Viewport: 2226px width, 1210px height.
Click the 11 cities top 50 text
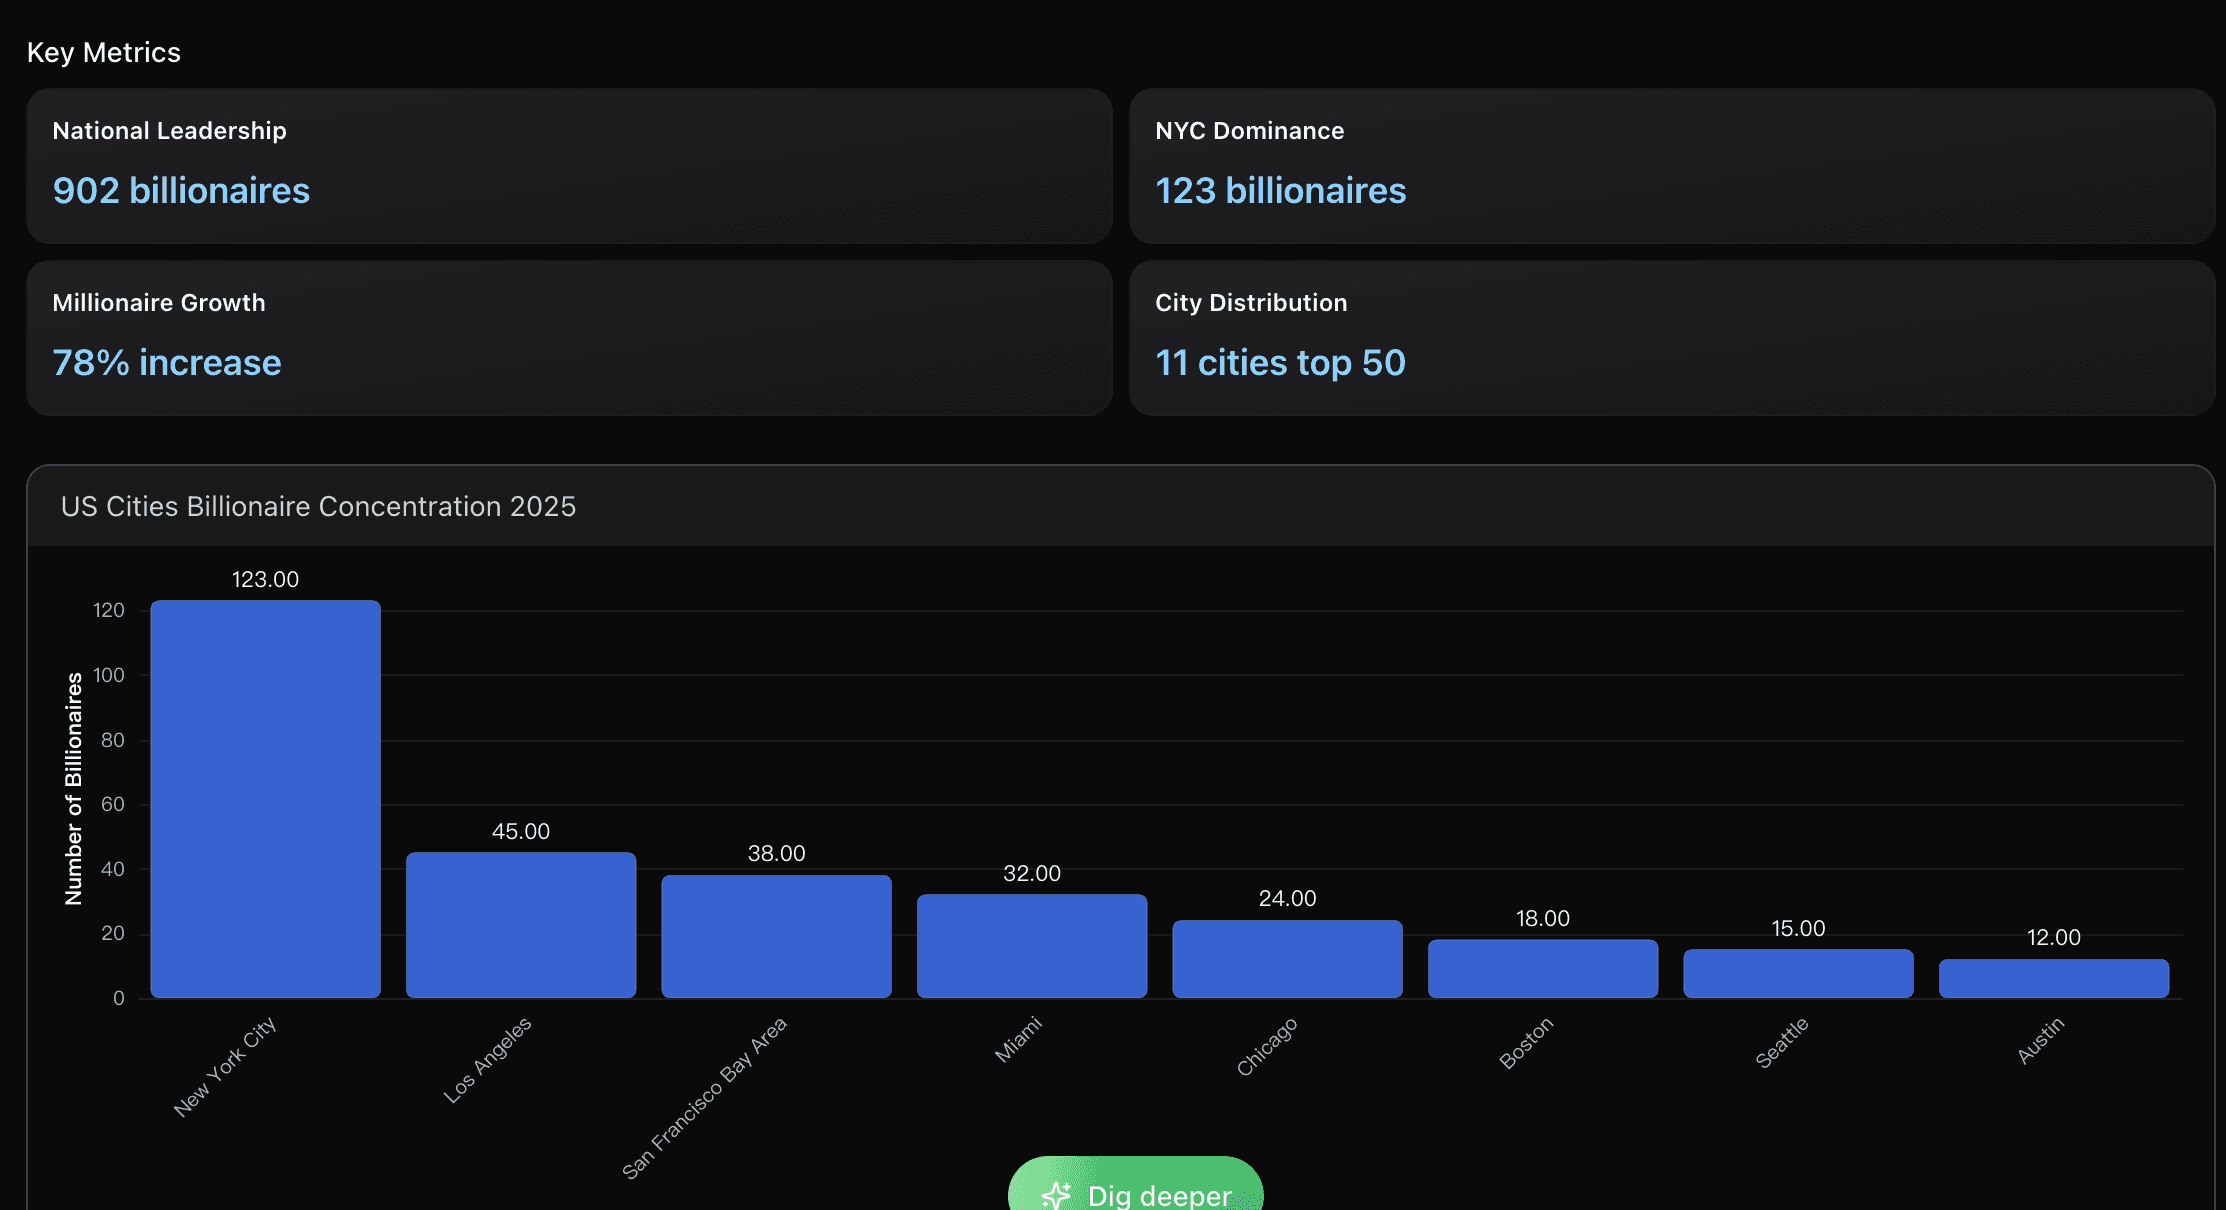[1280, 362]
